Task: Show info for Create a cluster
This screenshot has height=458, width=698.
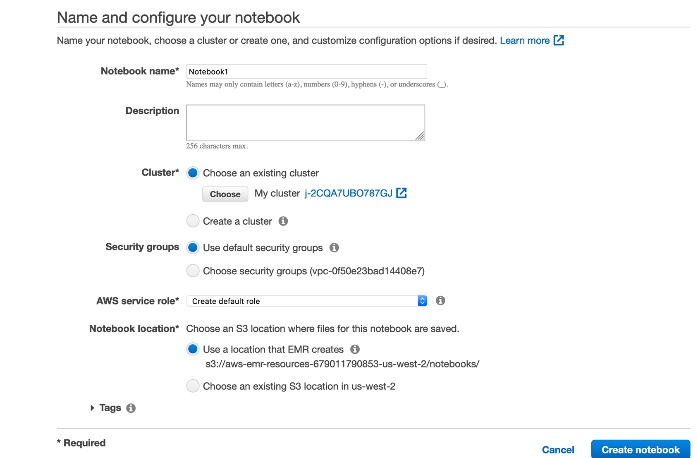Action: pos(283,221)
